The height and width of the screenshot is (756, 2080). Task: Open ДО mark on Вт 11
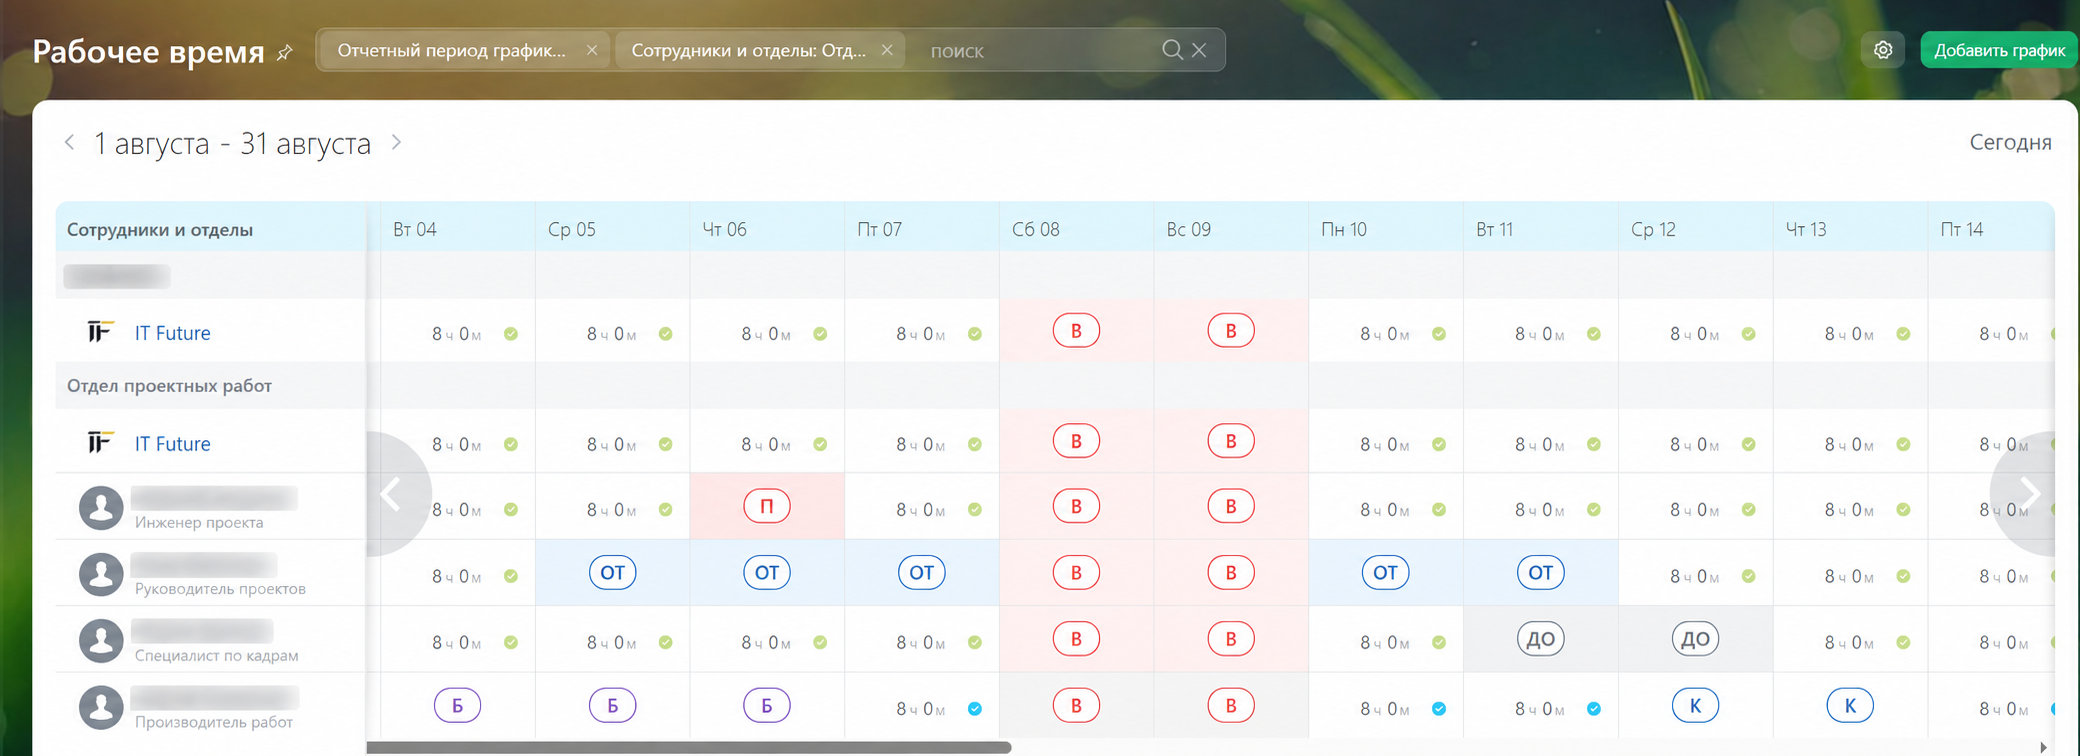(x=1540, y=639)
